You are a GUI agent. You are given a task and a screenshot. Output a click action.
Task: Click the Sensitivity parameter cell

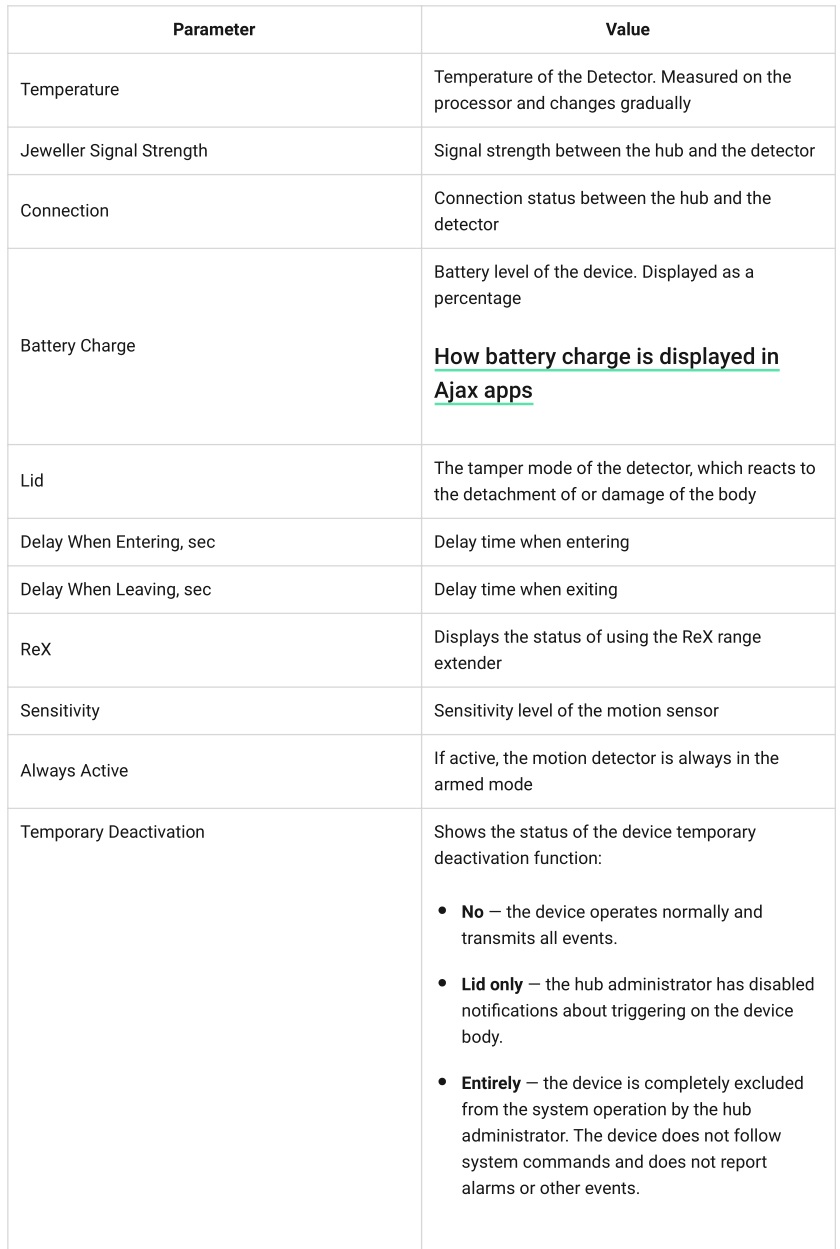click(x=214, y=711)
